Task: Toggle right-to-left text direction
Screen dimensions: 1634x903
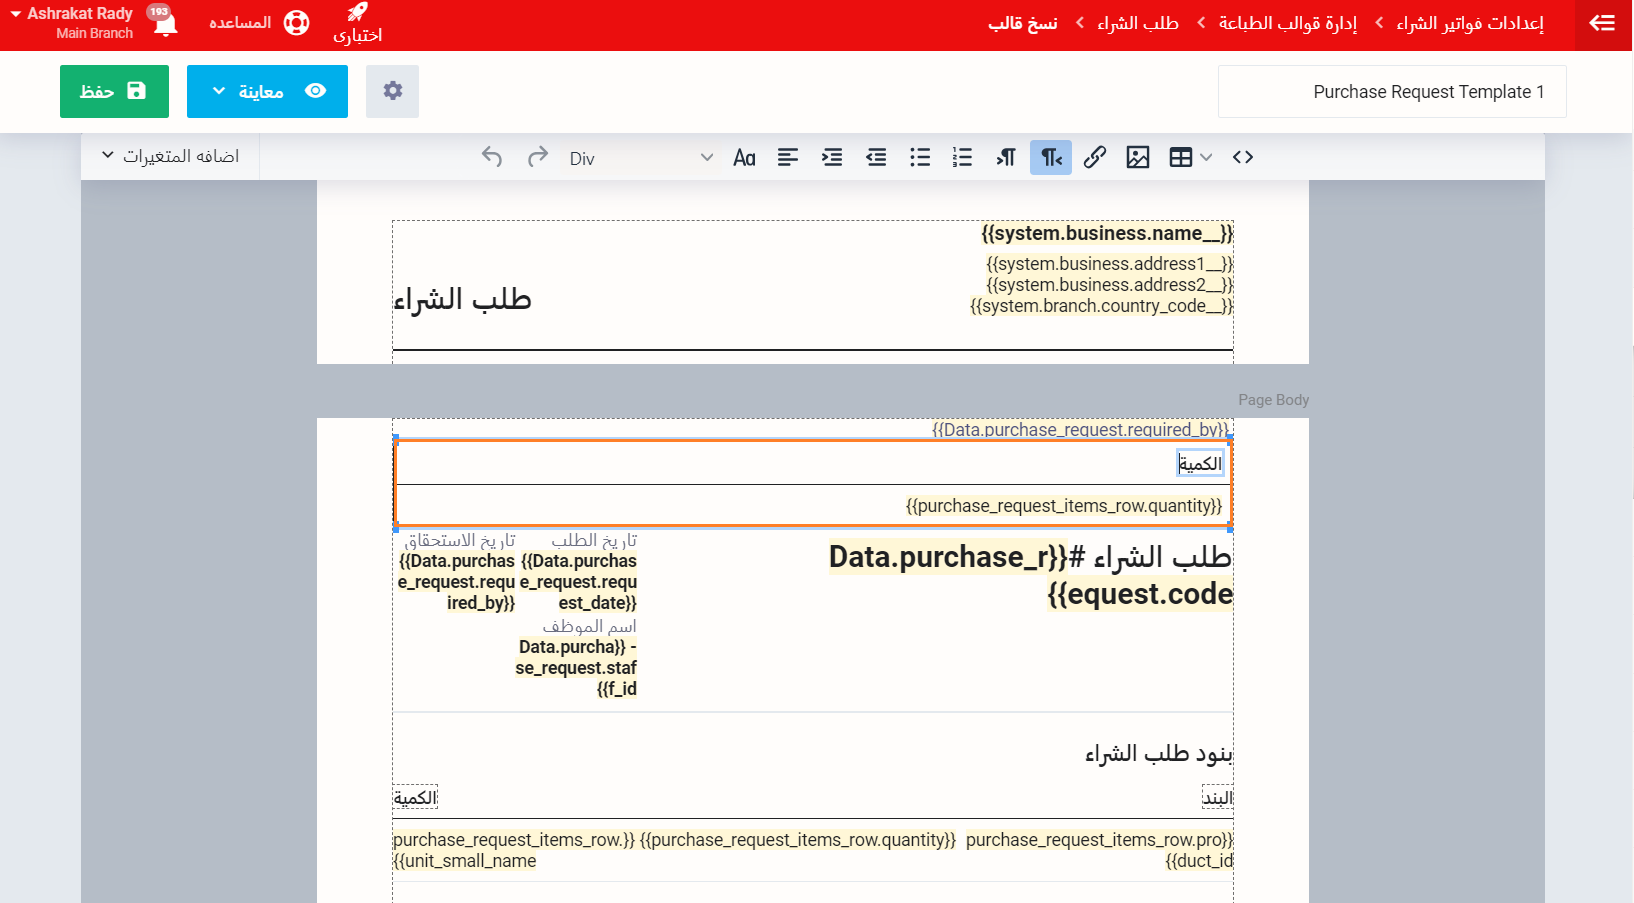Action: (1051, 157)
